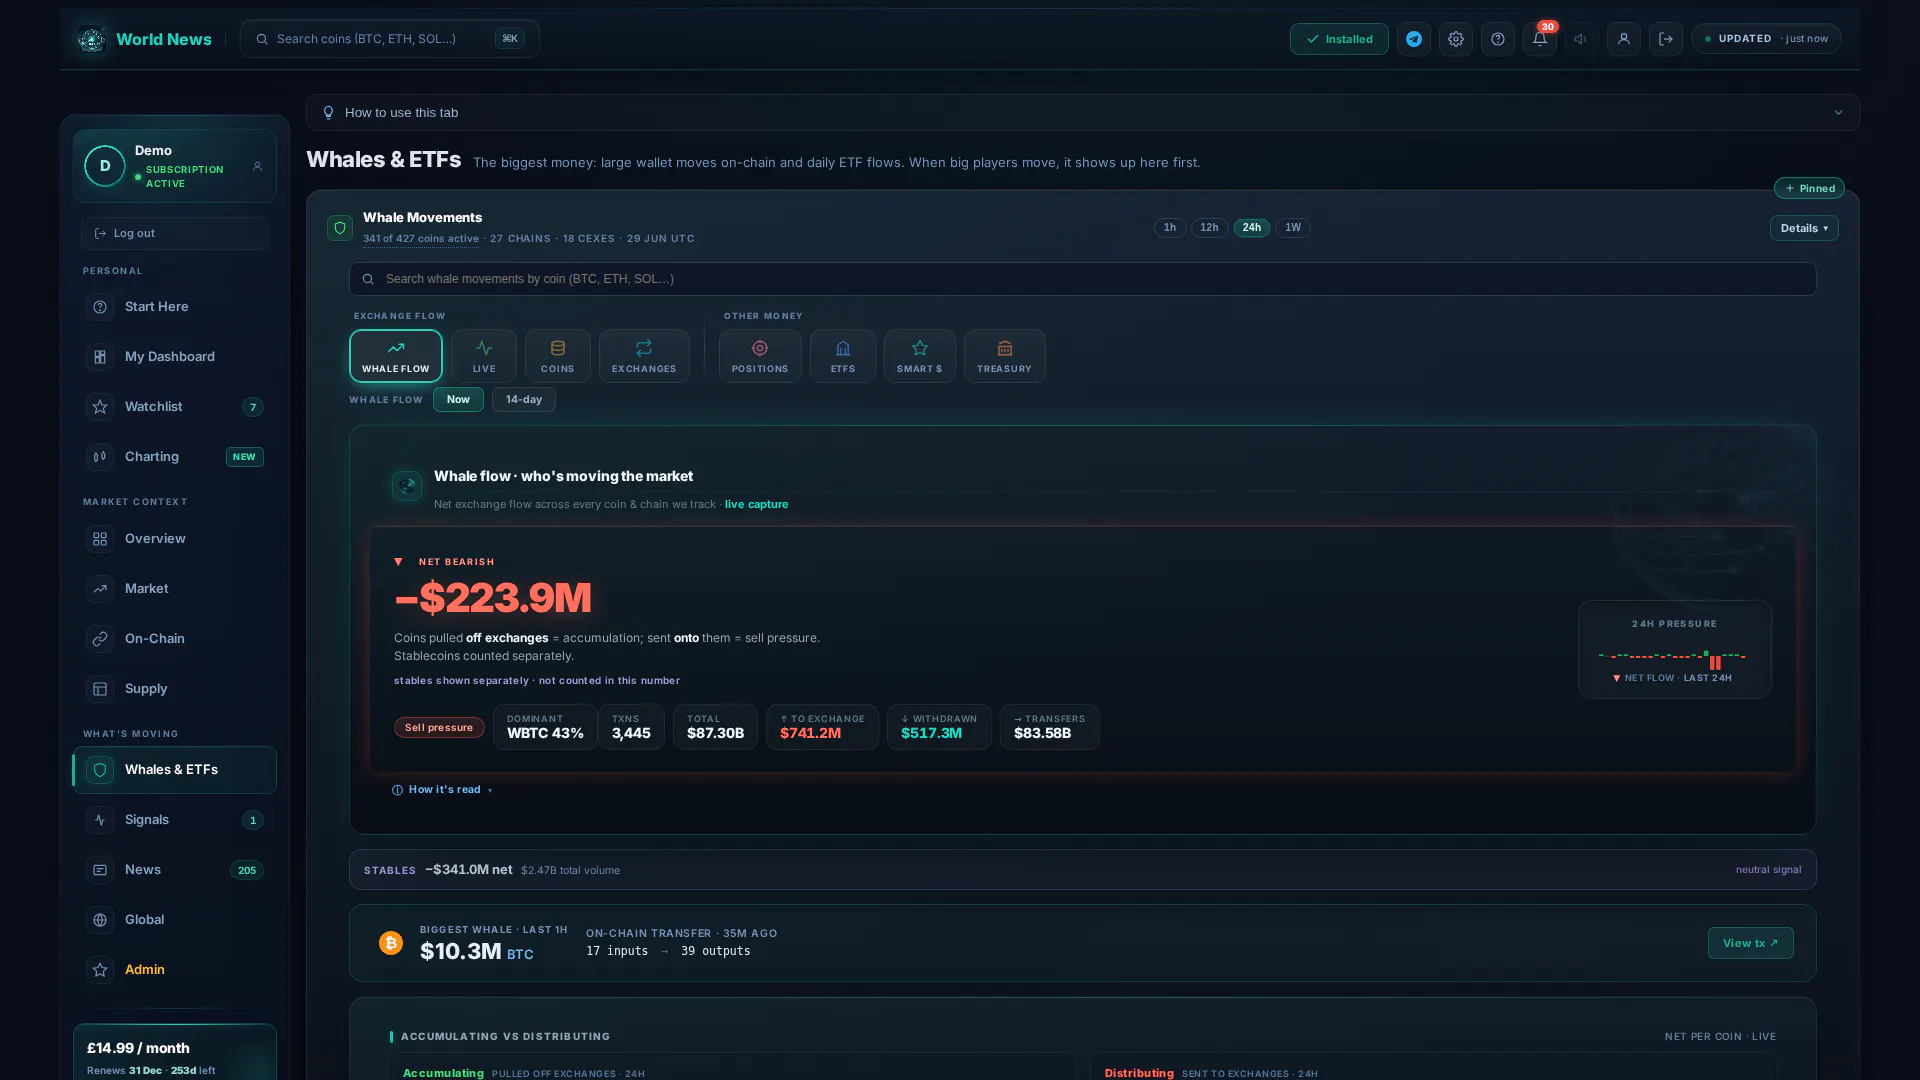Image resolution: width=1920 pixels, height=1080 pixels.
Task: Open the Telegram icon in the header
Action: (x=1414, y=39)
